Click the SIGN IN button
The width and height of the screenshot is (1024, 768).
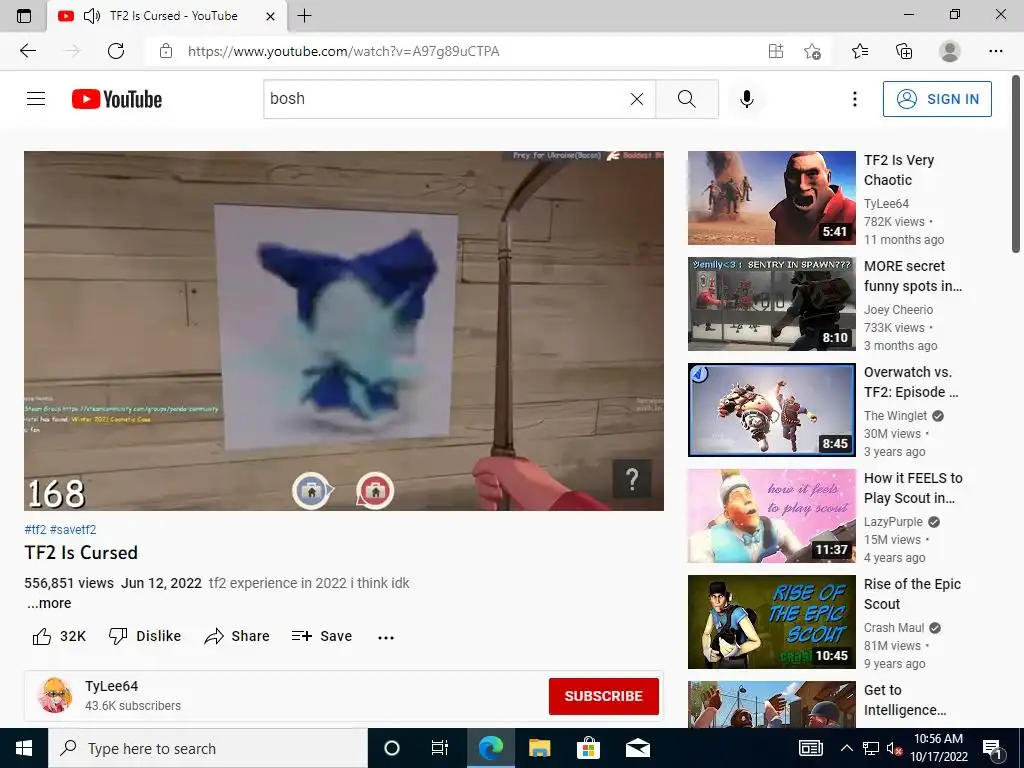click(x=937, y=99)
